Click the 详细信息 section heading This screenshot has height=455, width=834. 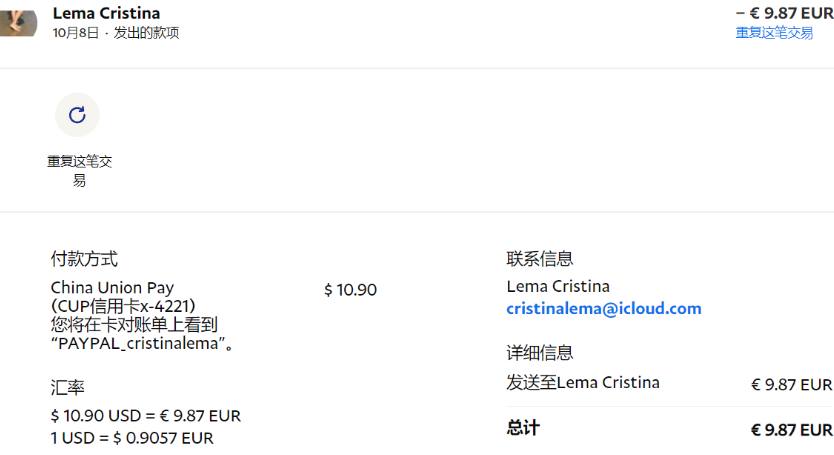[x=540, y=353]
